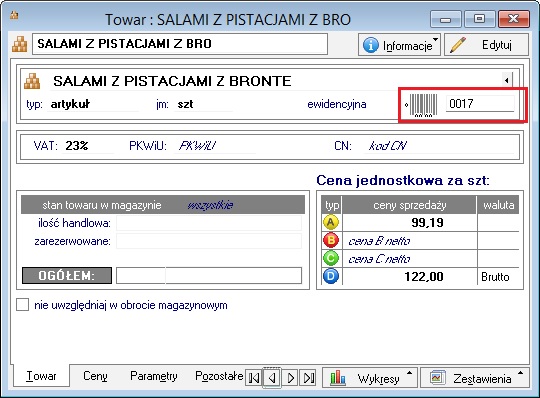
Task: Go to next record arrow
Action: coord(290,378)
